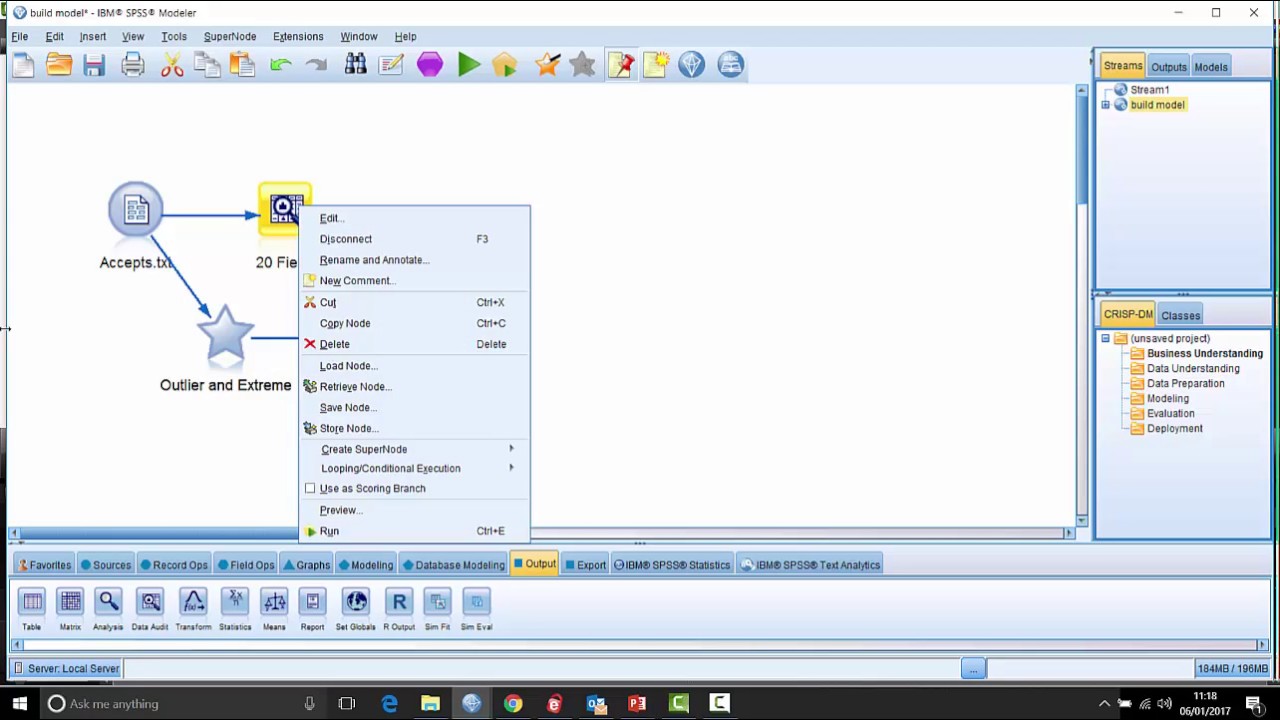Expand Looping/Conditional Execution submenu
The height and width of the screenshot is (720, 1280).
[x=415, y=468]
